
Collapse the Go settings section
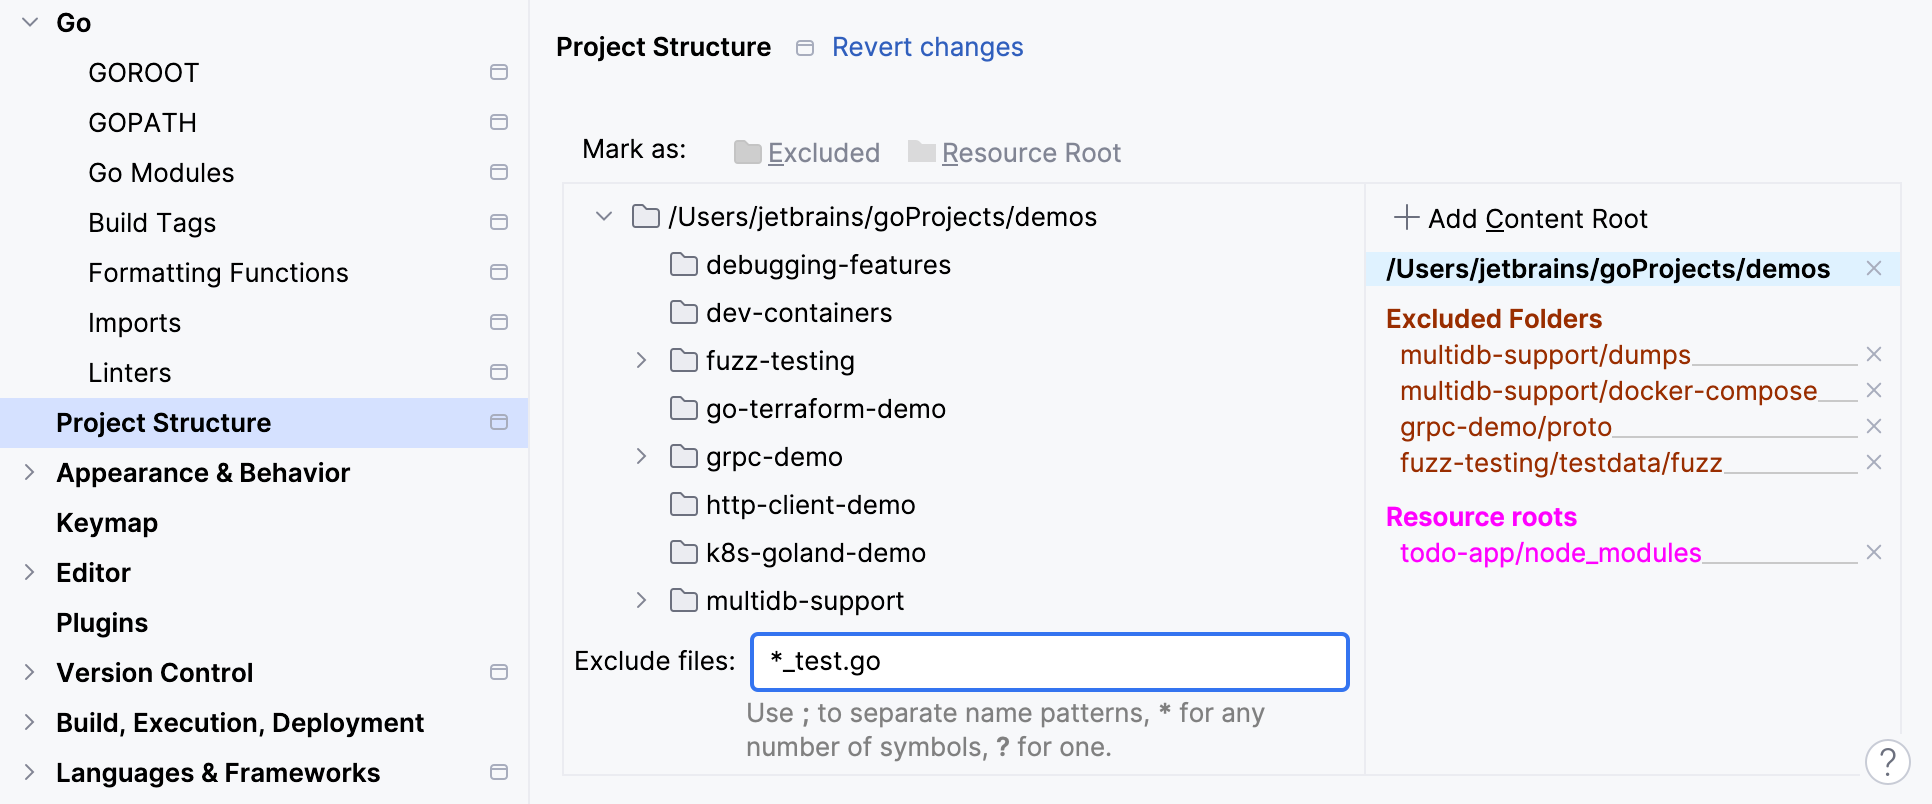pos(30,22)
